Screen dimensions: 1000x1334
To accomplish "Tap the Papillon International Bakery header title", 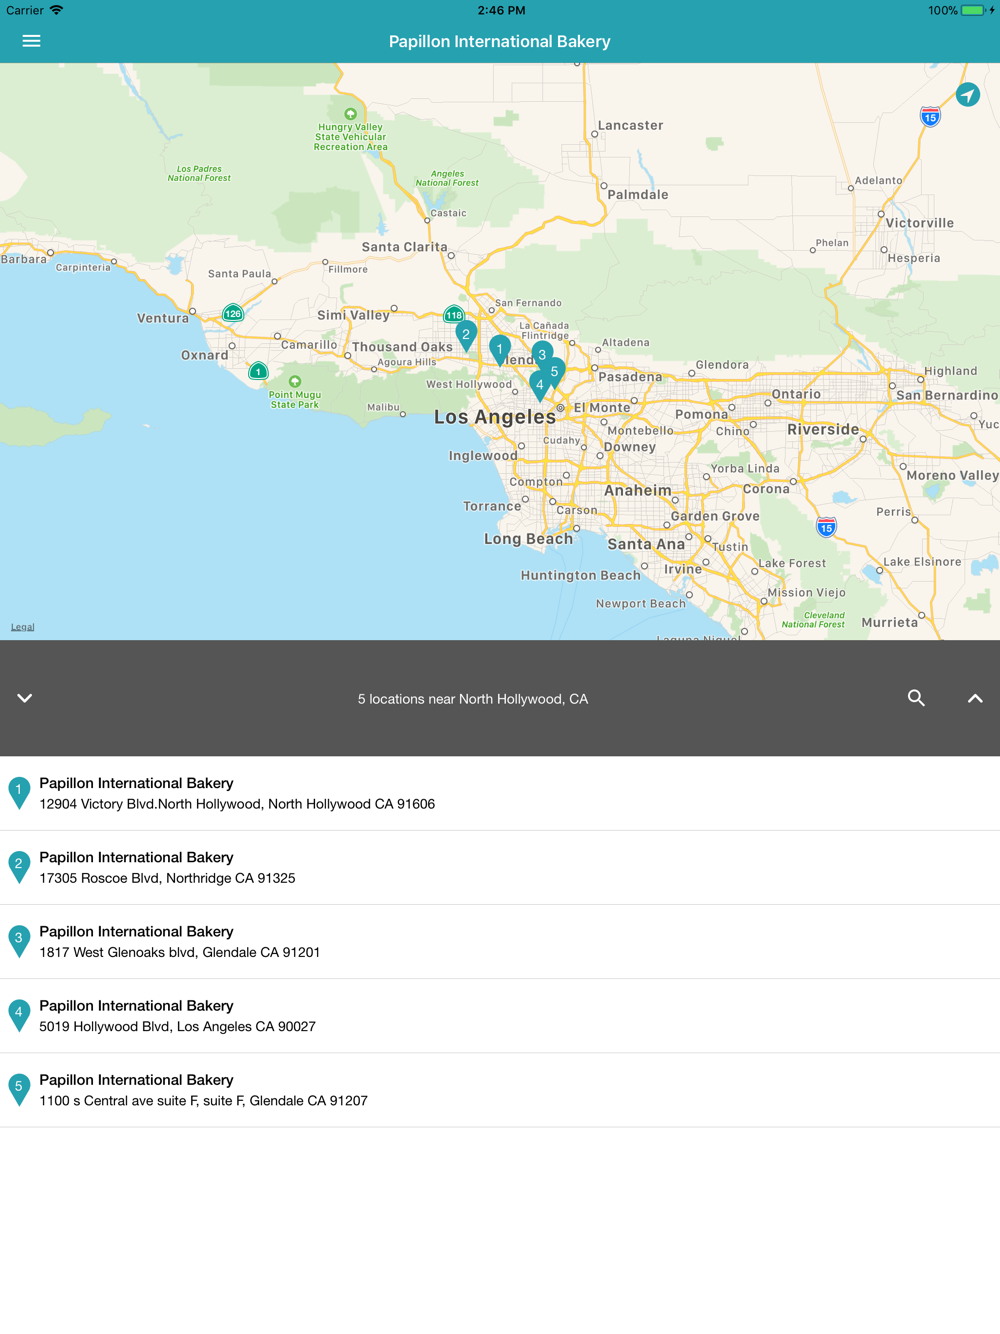I will [x=500, y=41].
